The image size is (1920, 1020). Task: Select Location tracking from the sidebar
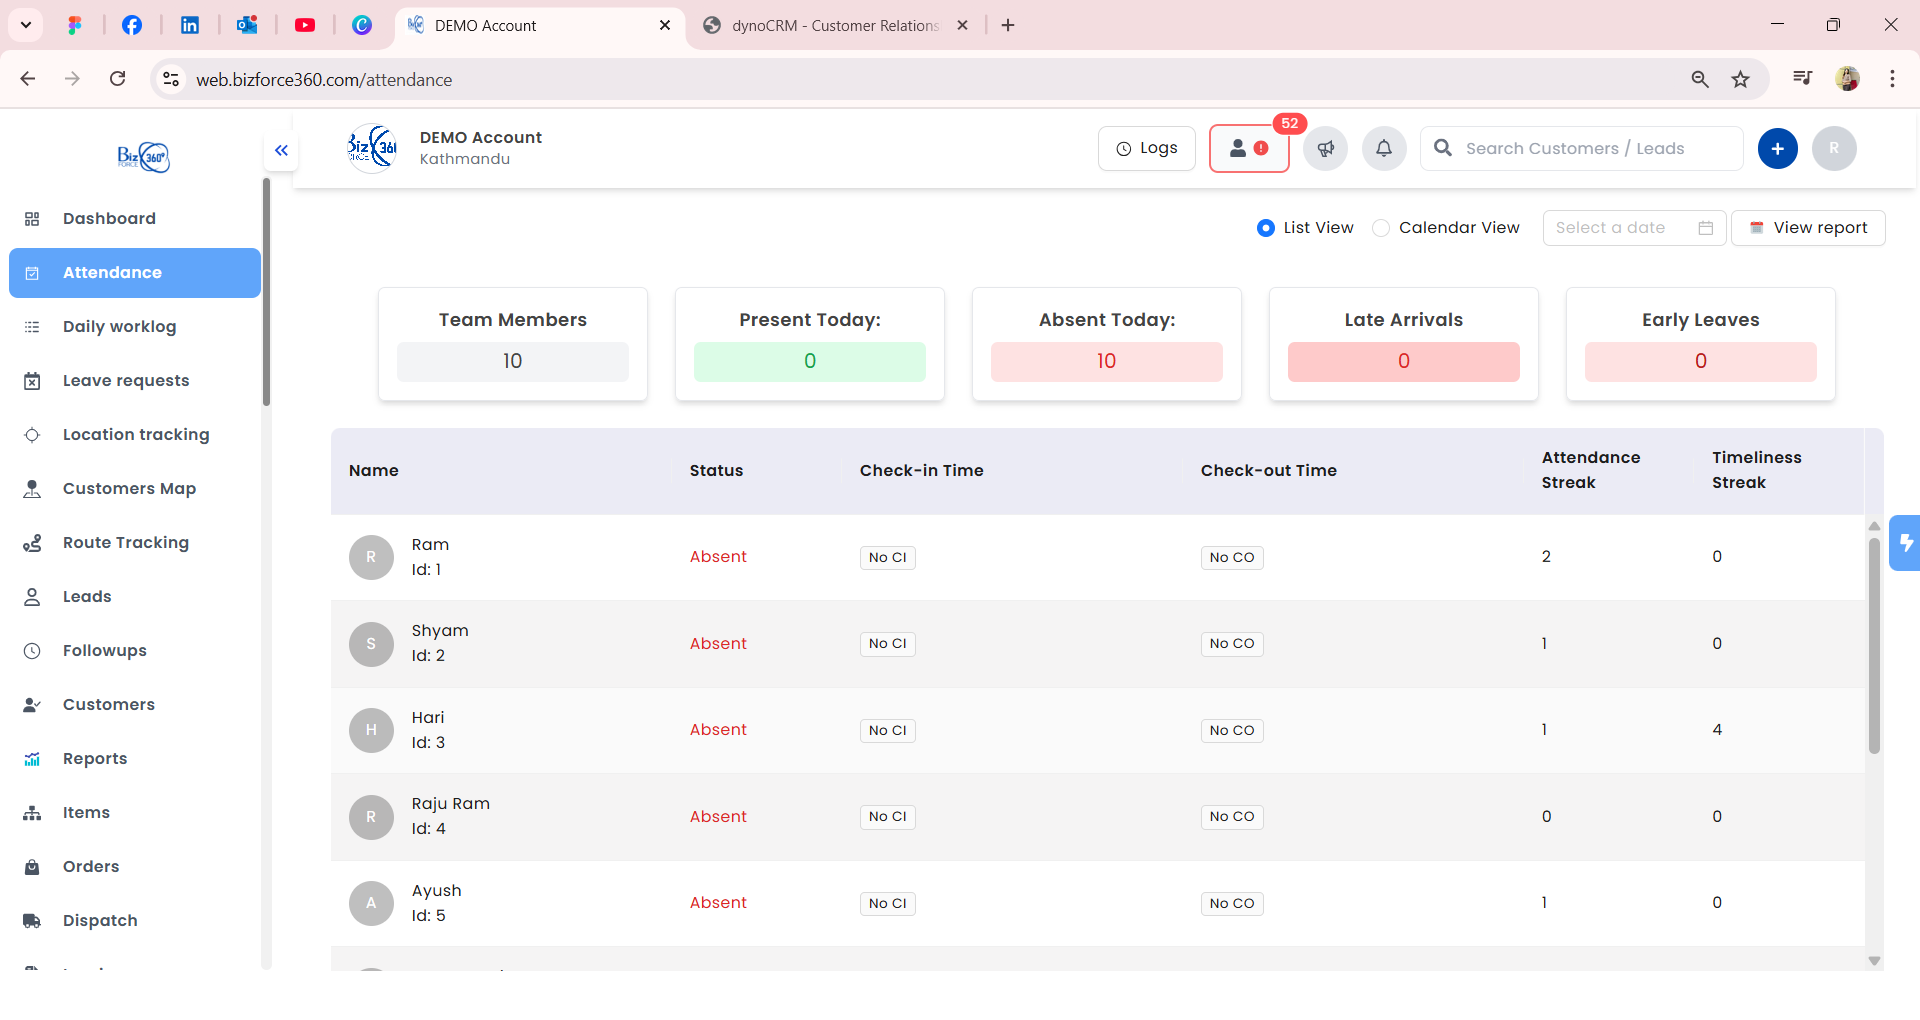coord(136,434)
